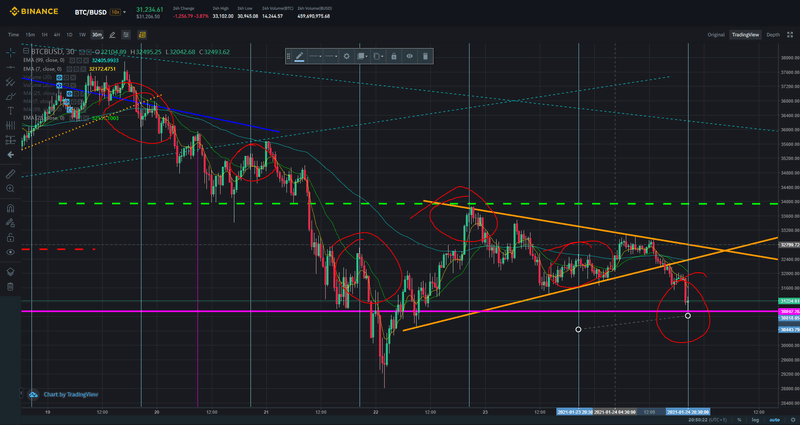Toggle percent scale button
The width and height of the screenshot is (800, 425).
point(739,420)
